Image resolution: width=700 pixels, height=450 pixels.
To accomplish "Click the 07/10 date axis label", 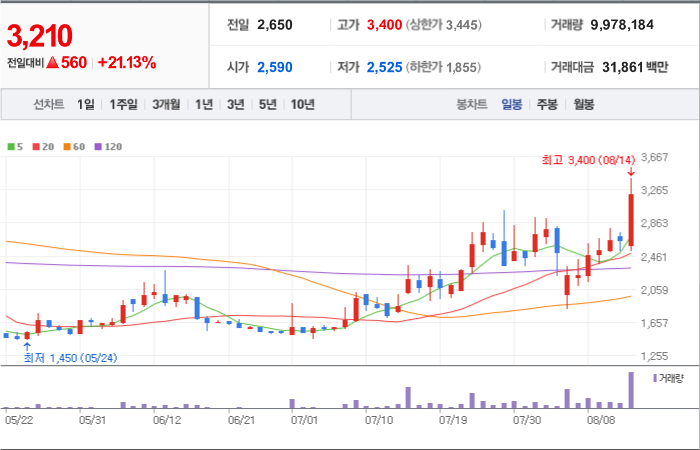I will click(379, 421).
